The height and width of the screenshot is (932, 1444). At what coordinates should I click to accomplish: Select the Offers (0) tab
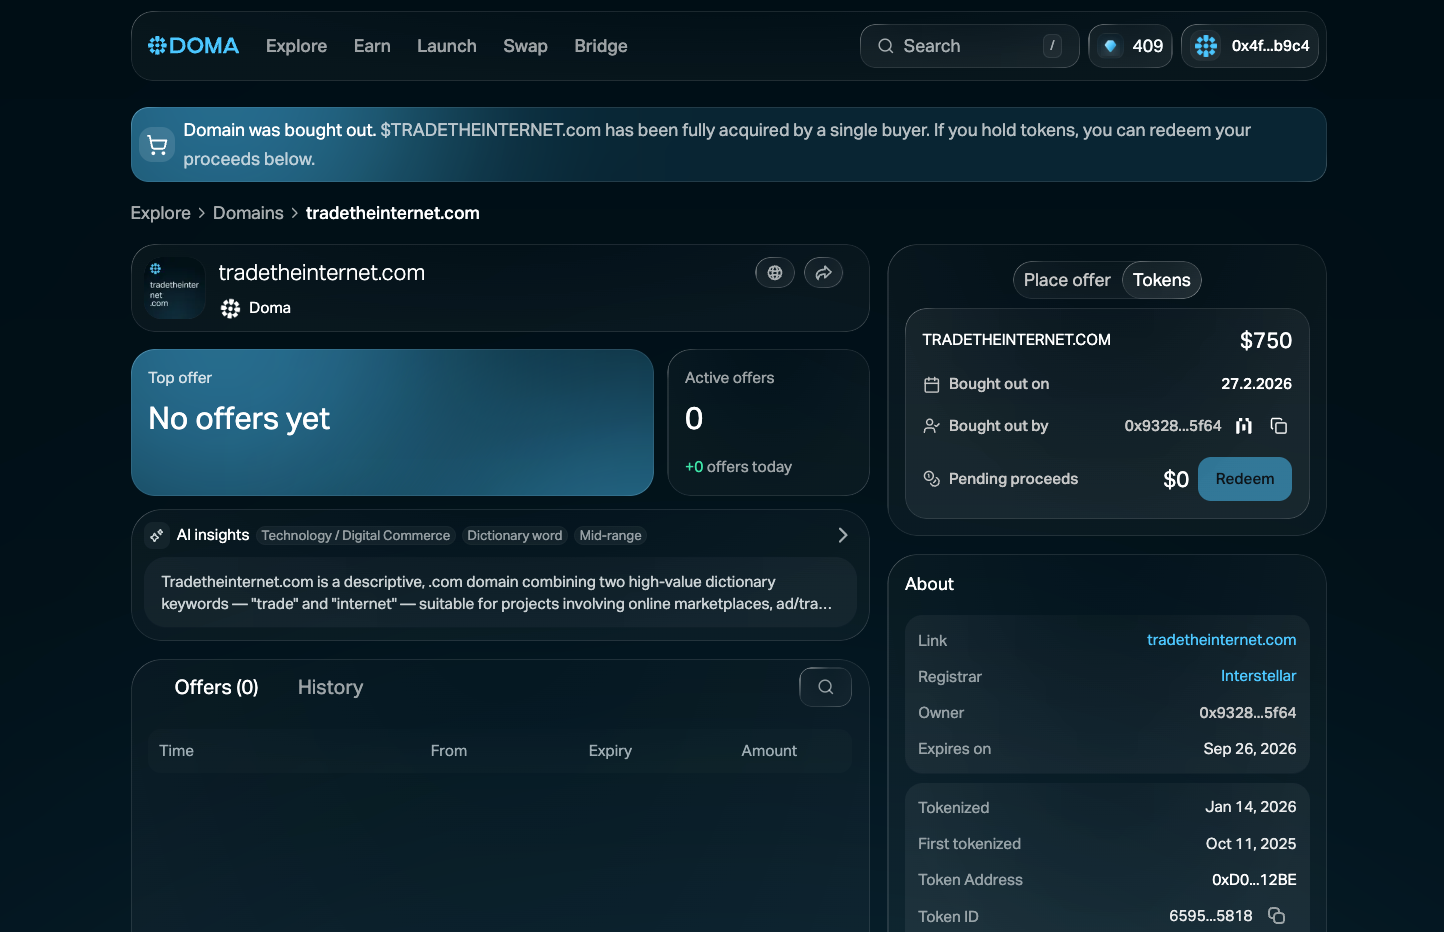[x=216, y=687]
